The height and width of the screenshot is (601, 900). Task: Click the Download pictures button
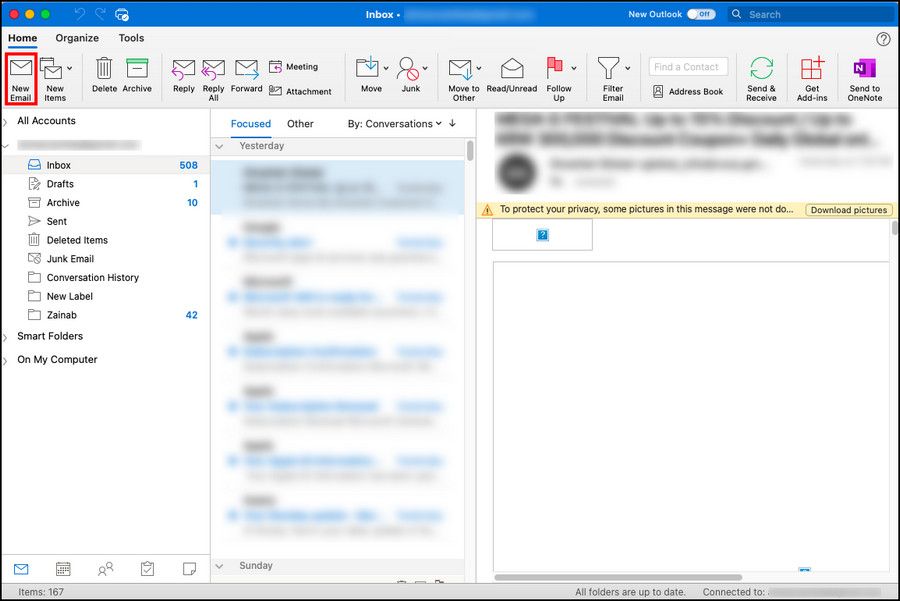[849, 210]
